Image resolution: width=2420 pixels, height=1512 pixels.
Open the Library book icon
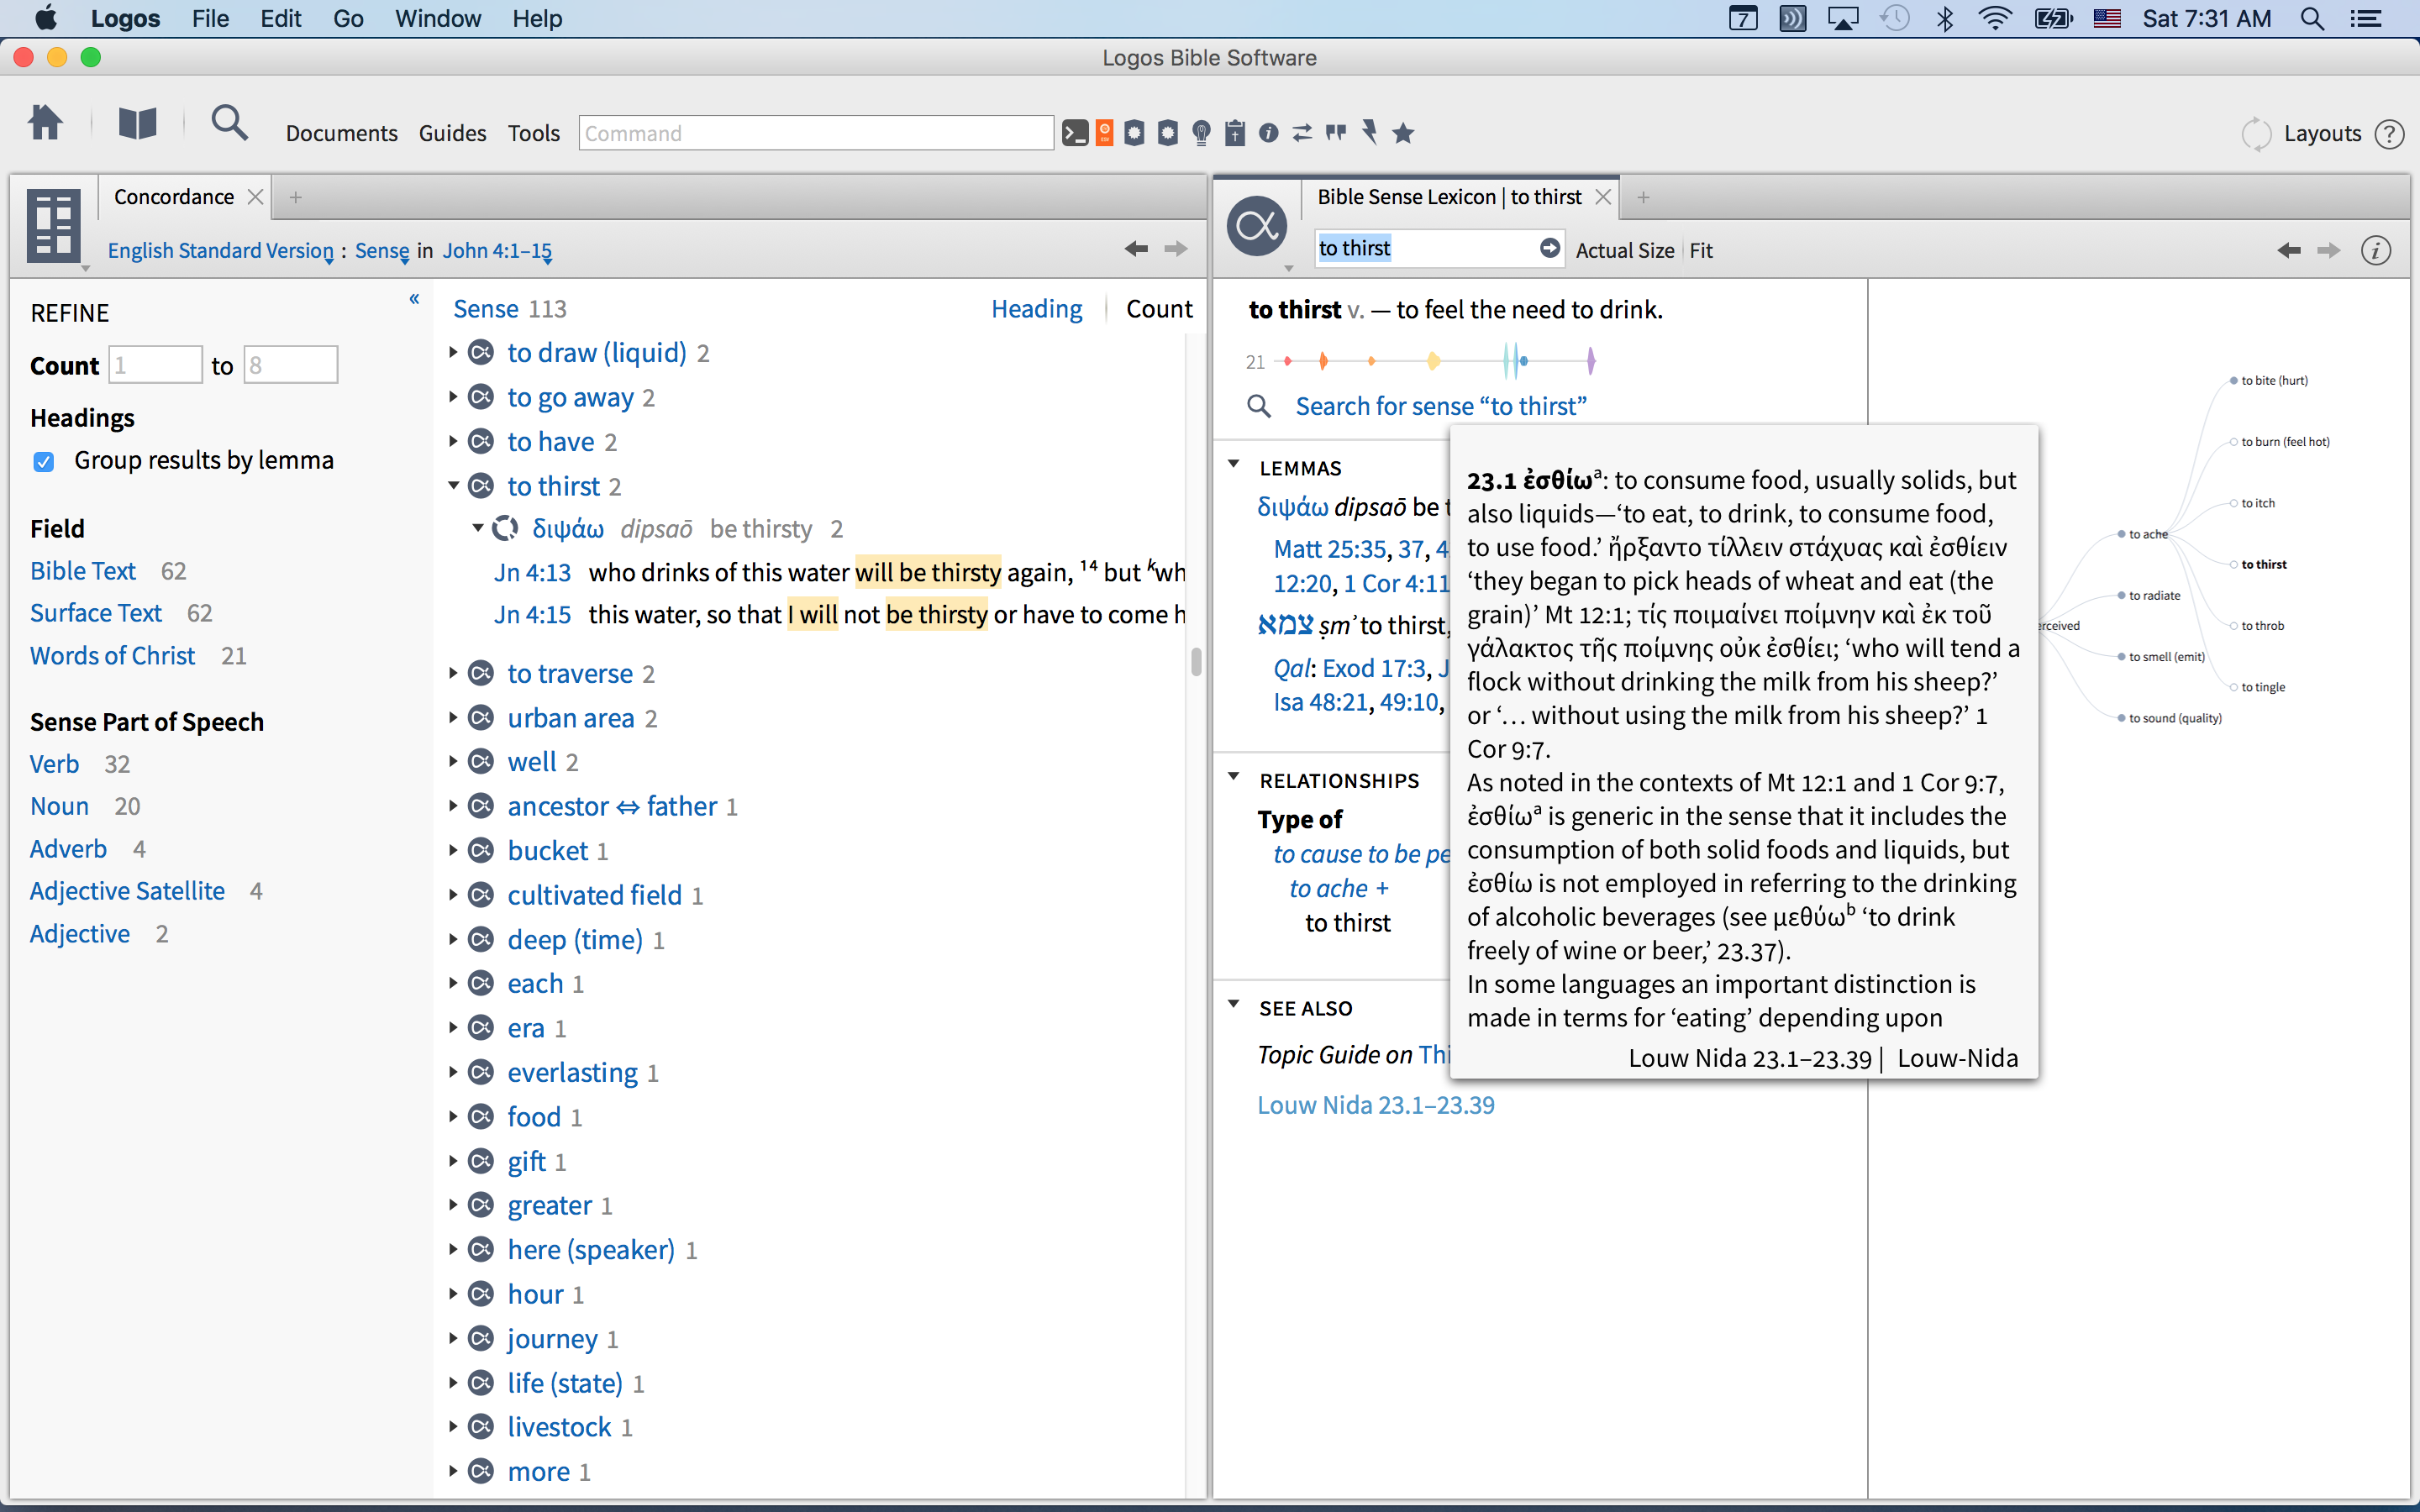tap(137, 124)
